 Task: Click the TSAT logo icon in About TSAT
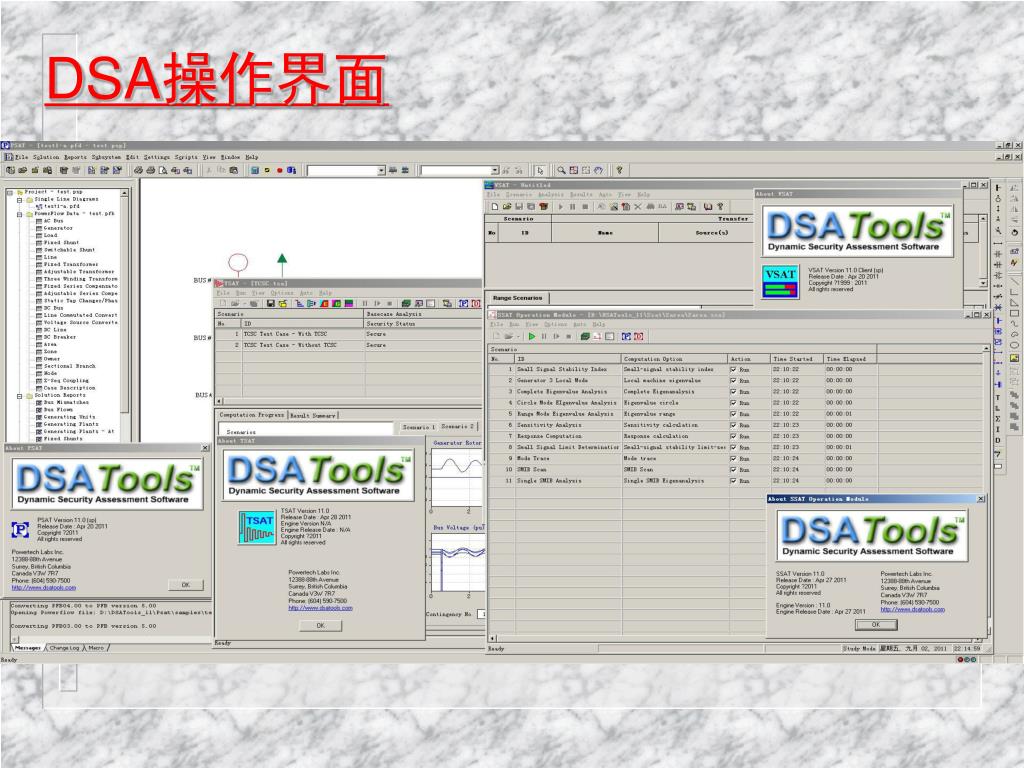257,527
